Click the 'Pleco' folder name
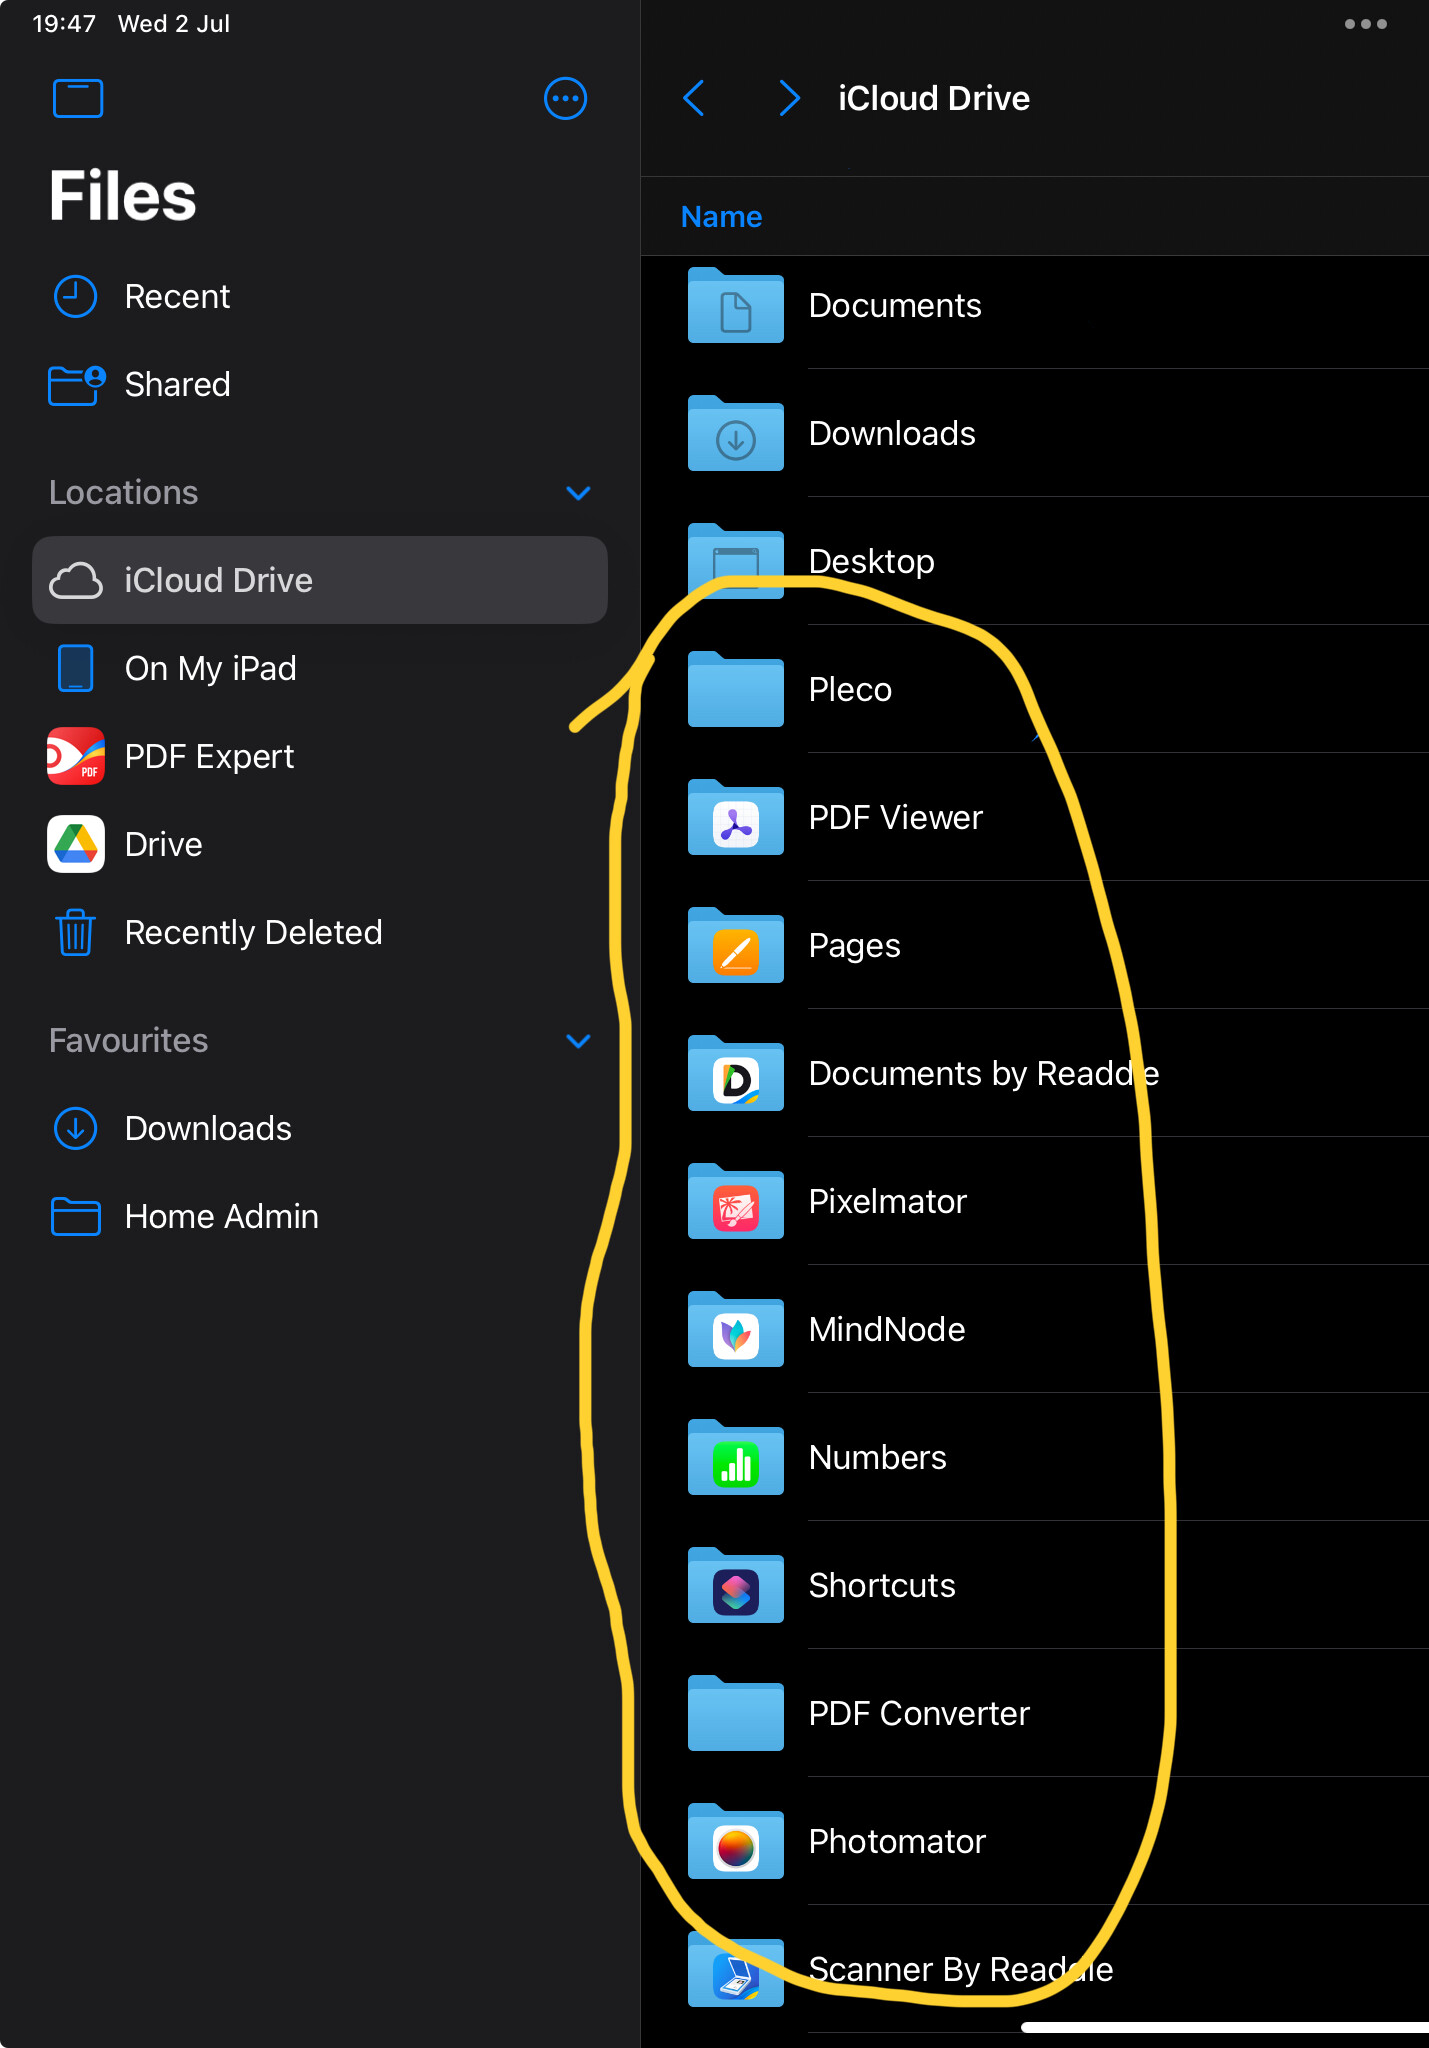Image resolution: width=1429 pixels, height=2048 pixels. coord(850,690)
